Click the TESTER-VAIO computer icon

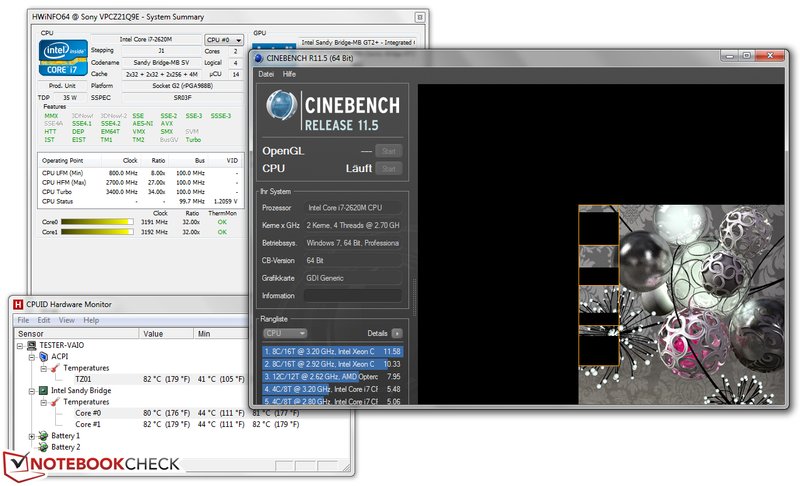click(x=32, y=345)
